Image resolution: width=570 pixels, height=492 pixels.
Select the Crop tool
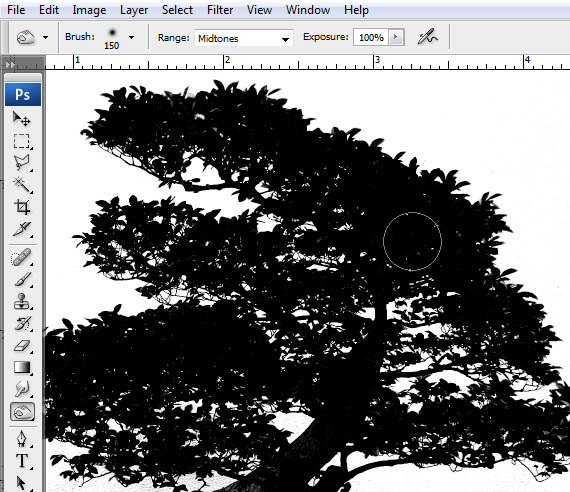(x=22, y=207)
